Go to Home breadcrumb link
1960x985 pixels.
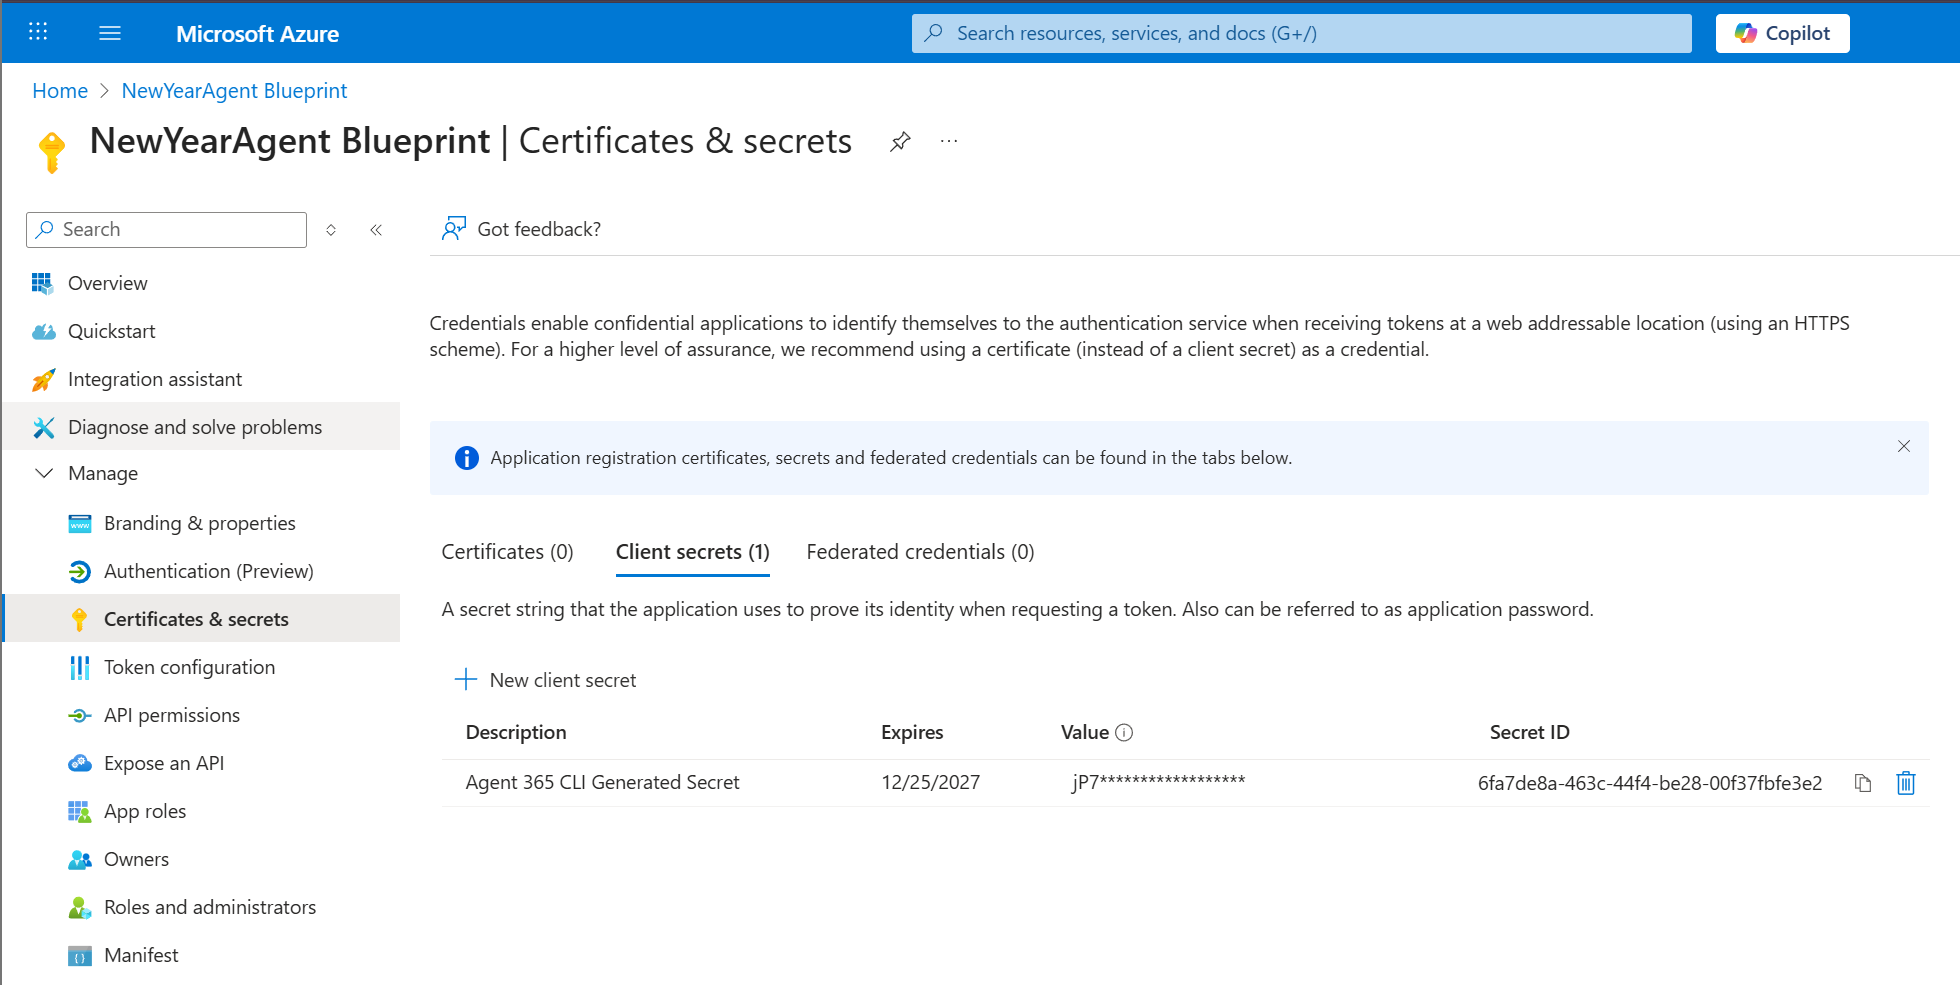60,91
